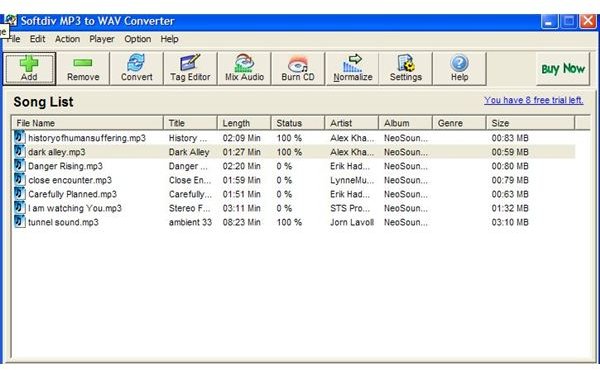
Task: Select file I am watching You.mp3
Action: click(75, 208)
